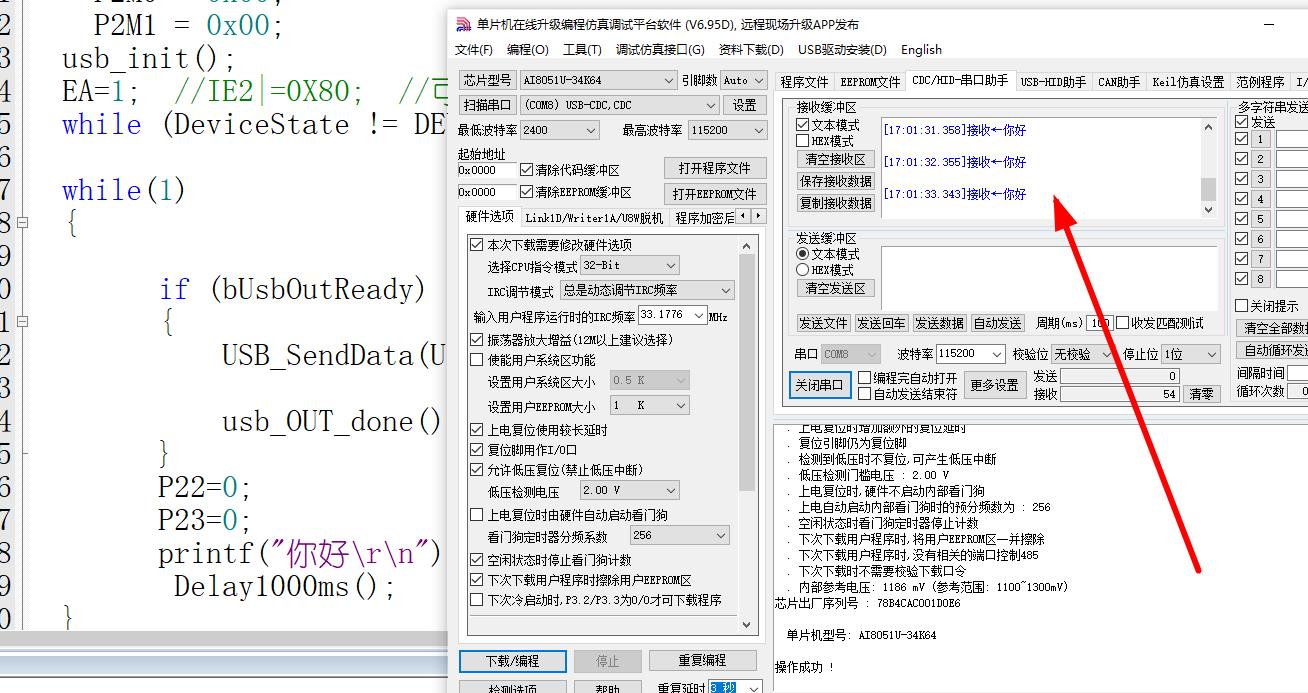Image resolution: width=1308 pixels, height=693 pixels.
Task: Open 调试仿真接口(G) menu
Action: [x=660, y=50]
